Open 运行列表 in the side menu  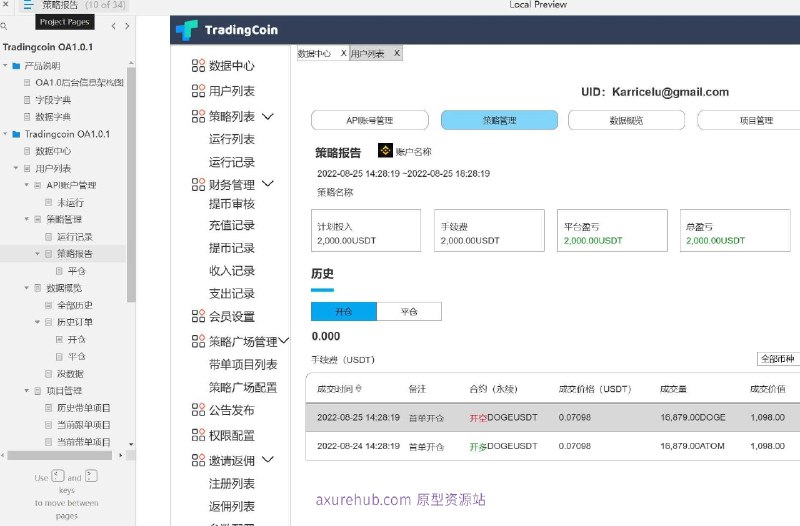232,139
